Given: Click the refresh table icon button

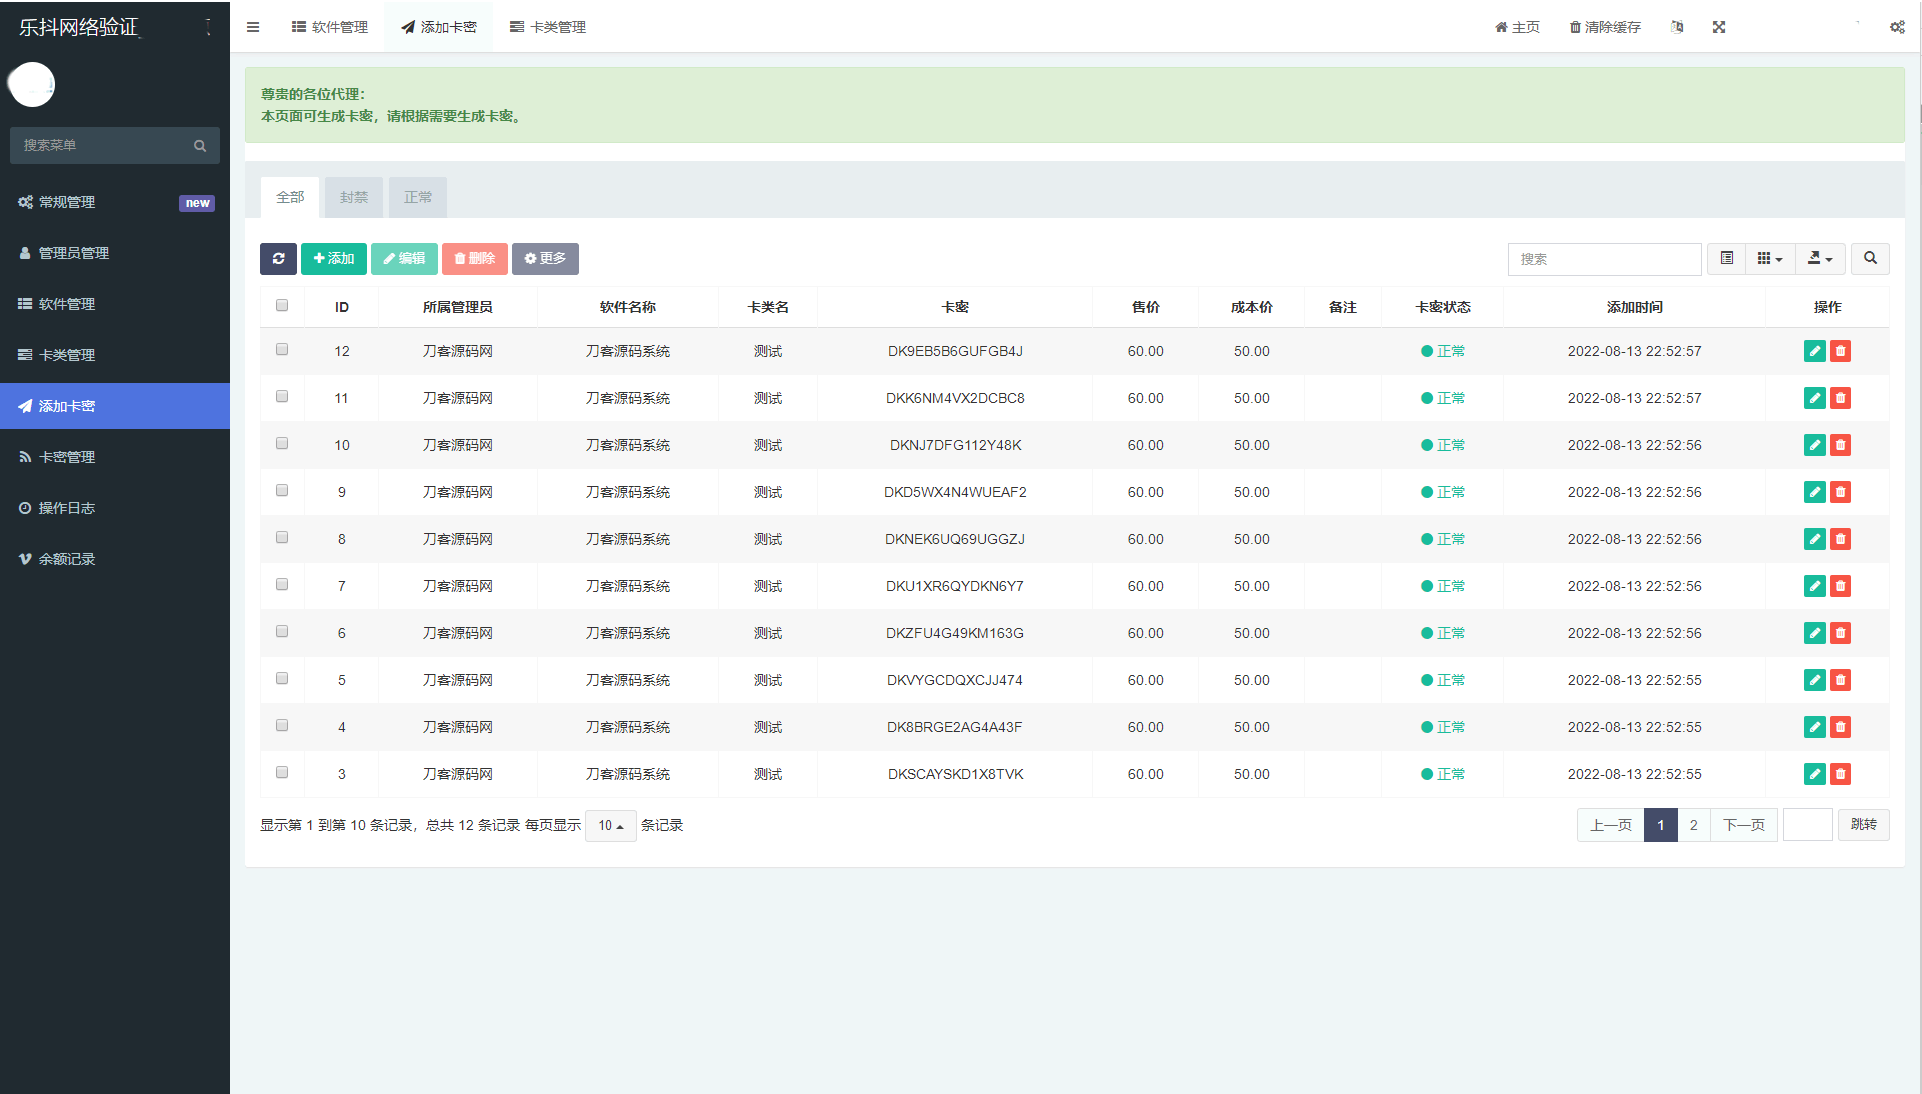Looking at the screenshot, I should (278, 259).
